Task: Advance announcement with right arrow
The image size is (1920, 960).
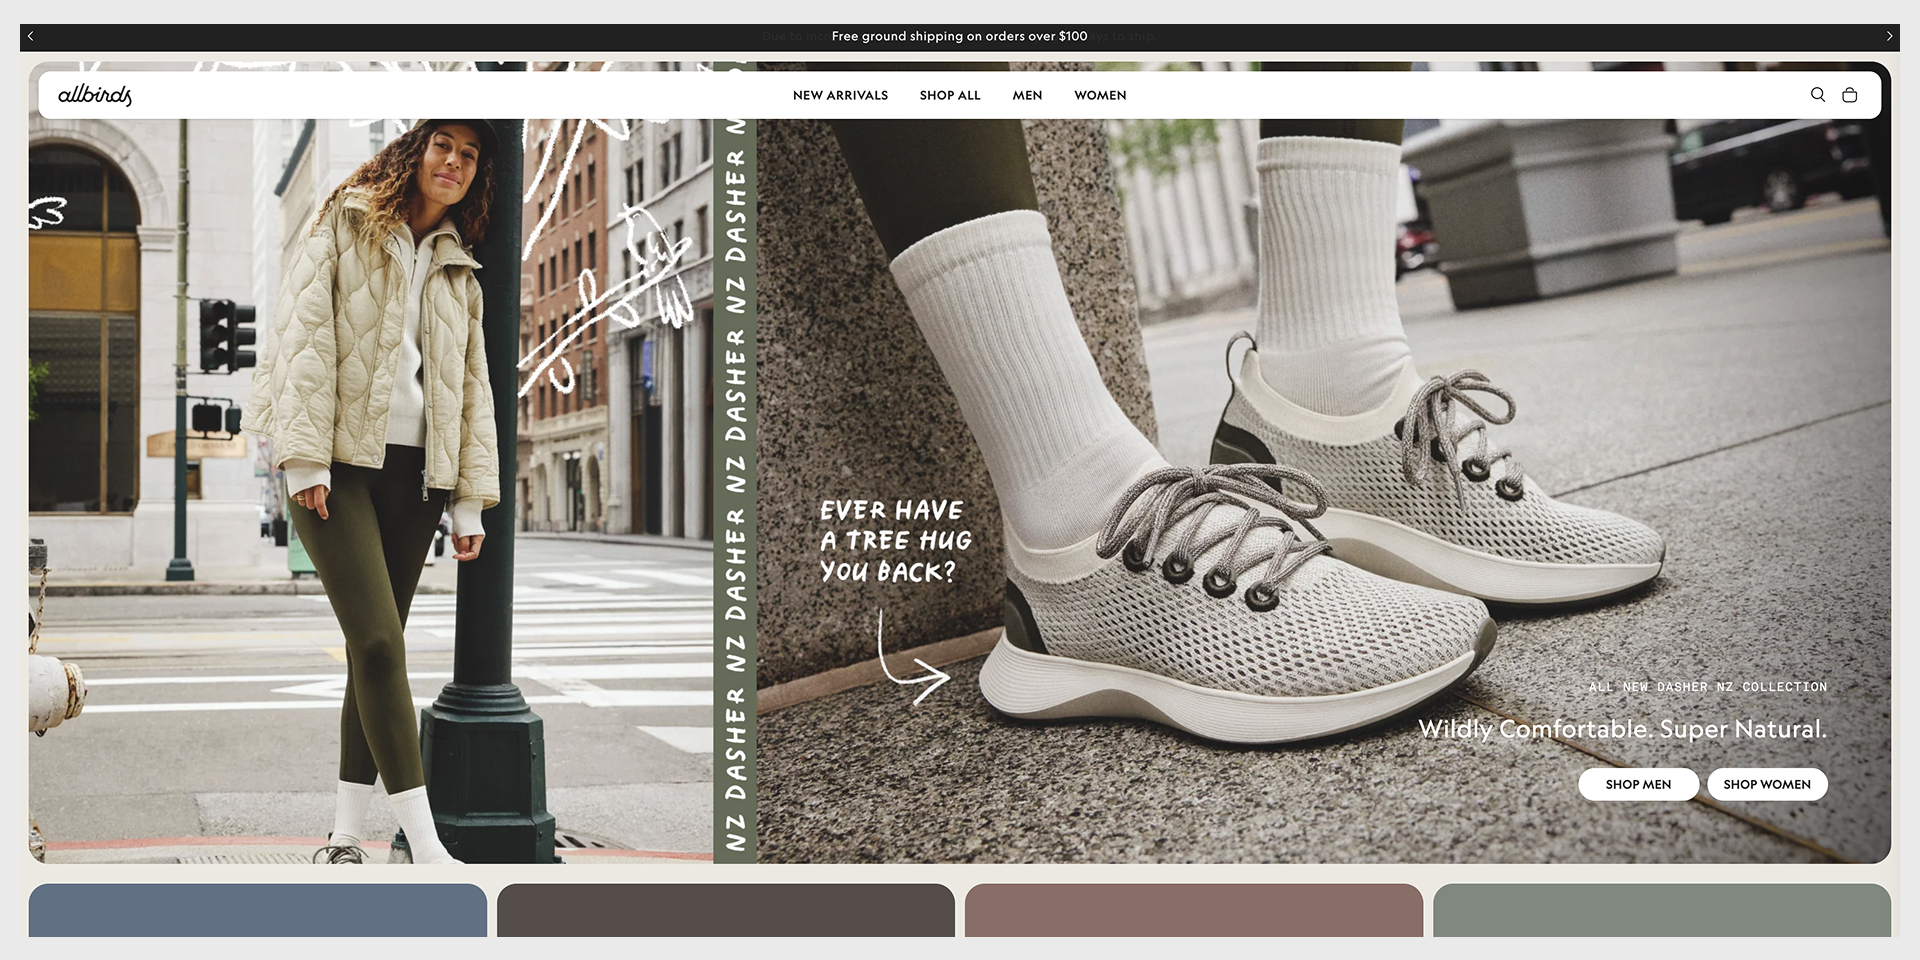Action: coord(1889,36)
